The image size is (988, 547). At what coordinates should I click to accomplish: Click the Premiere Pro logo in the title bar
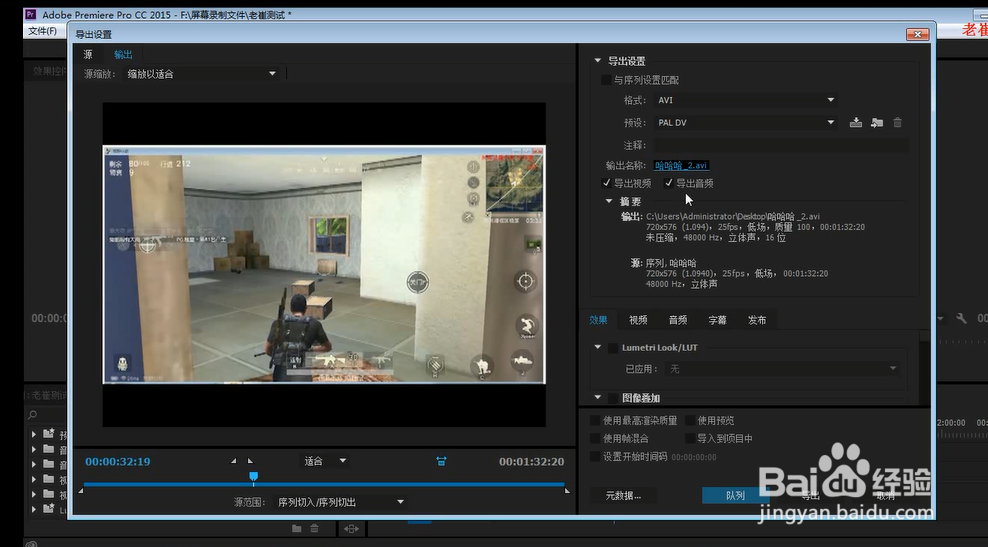[x=30, y=14]
